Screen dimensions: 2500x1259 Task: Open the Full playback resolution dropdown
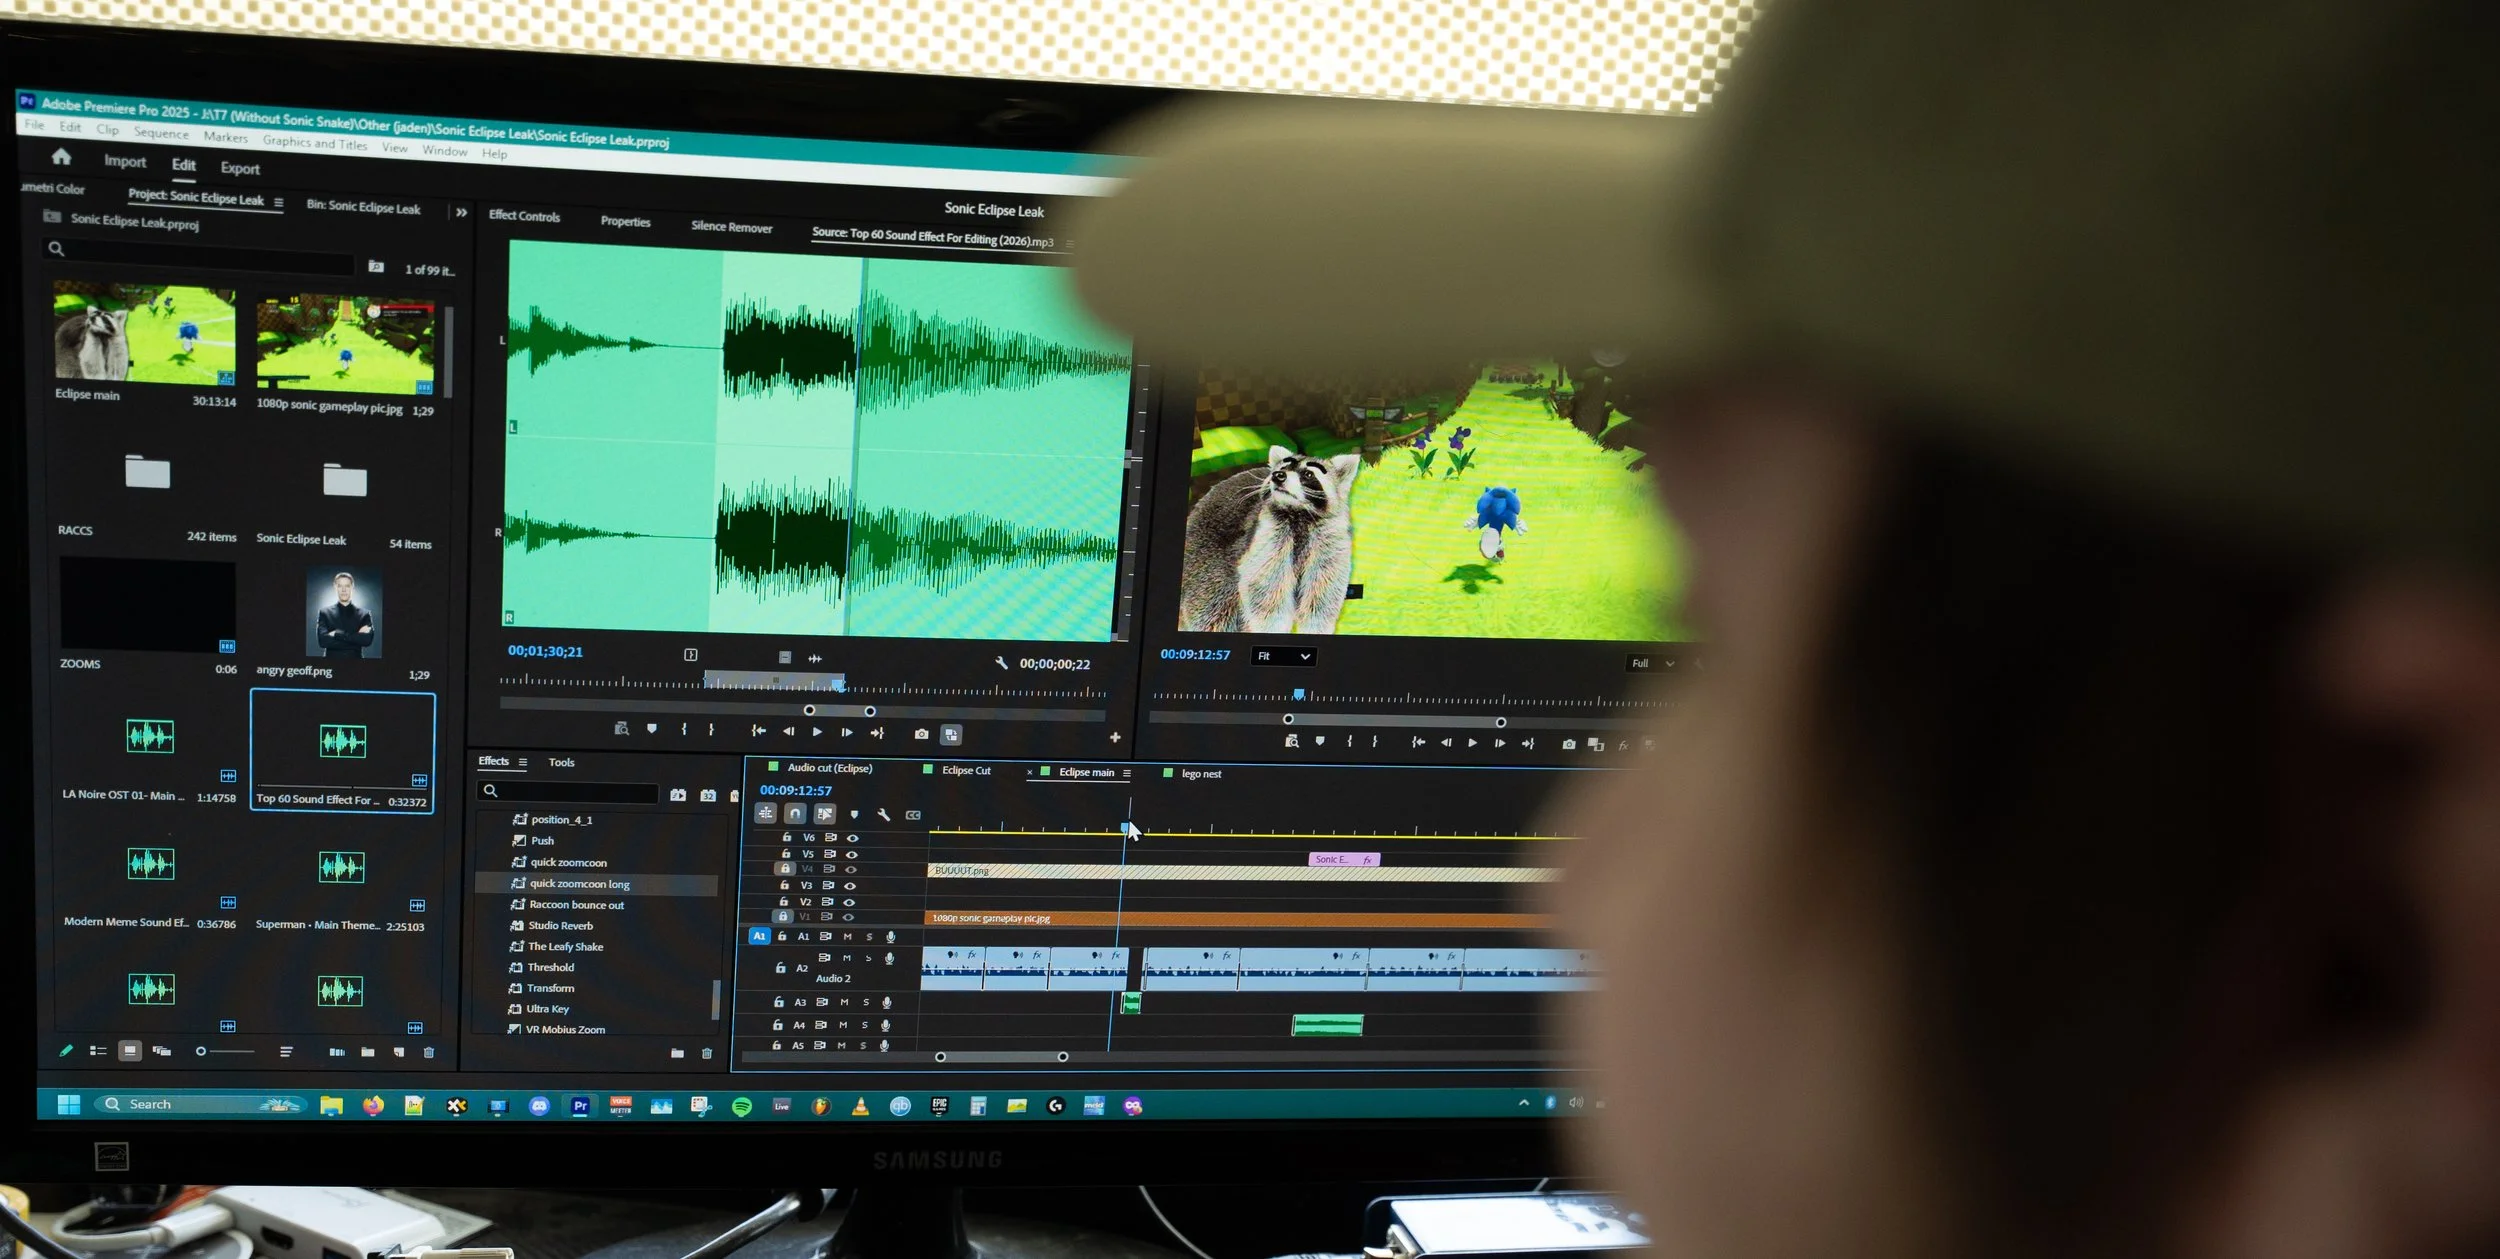pyautogui.click(x=1652, y=663)
